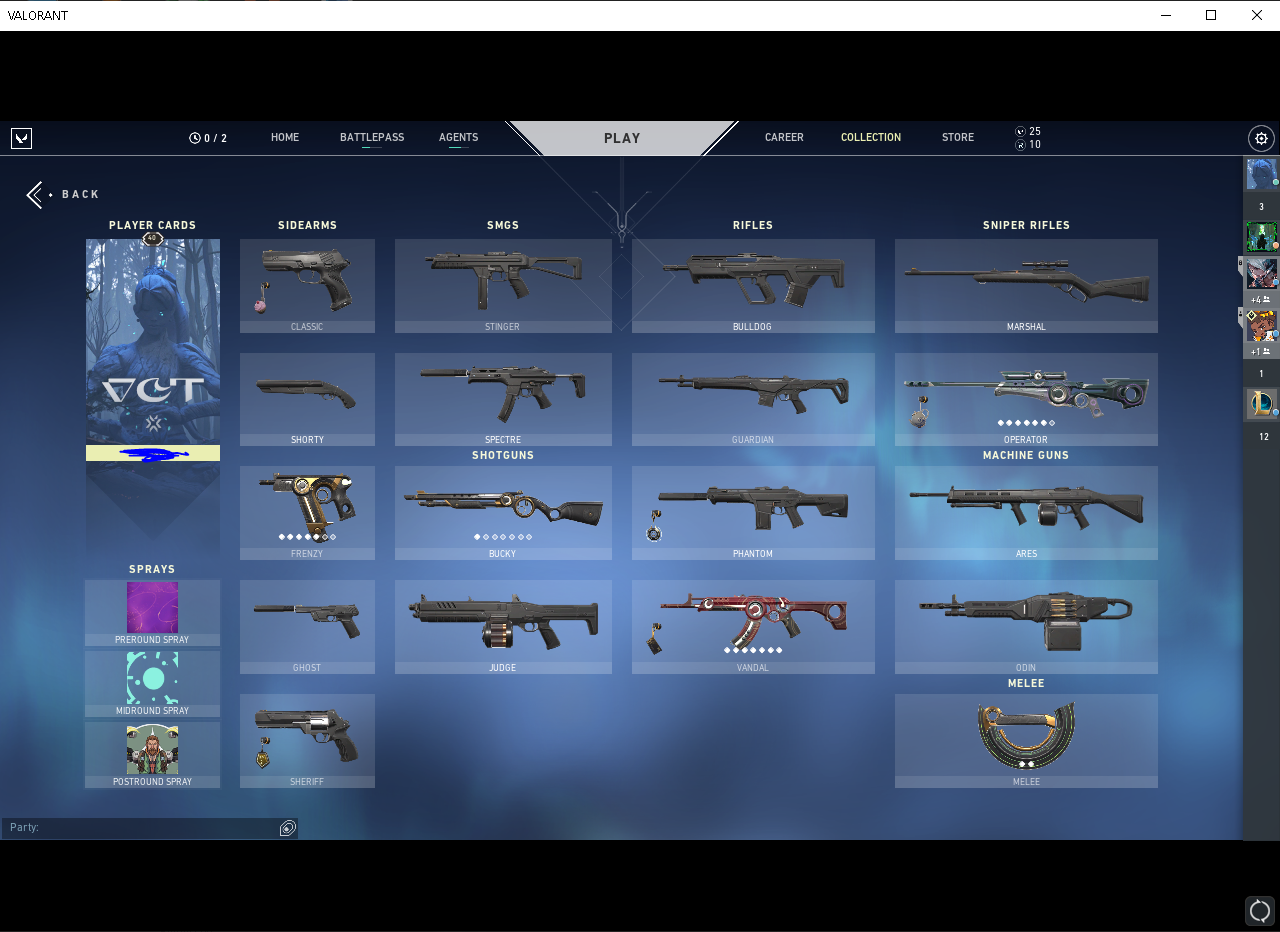Switch to the Agents tab
Image resolution: width=1280 pixels, height=932 pixels.
click(x=458, y=138)
